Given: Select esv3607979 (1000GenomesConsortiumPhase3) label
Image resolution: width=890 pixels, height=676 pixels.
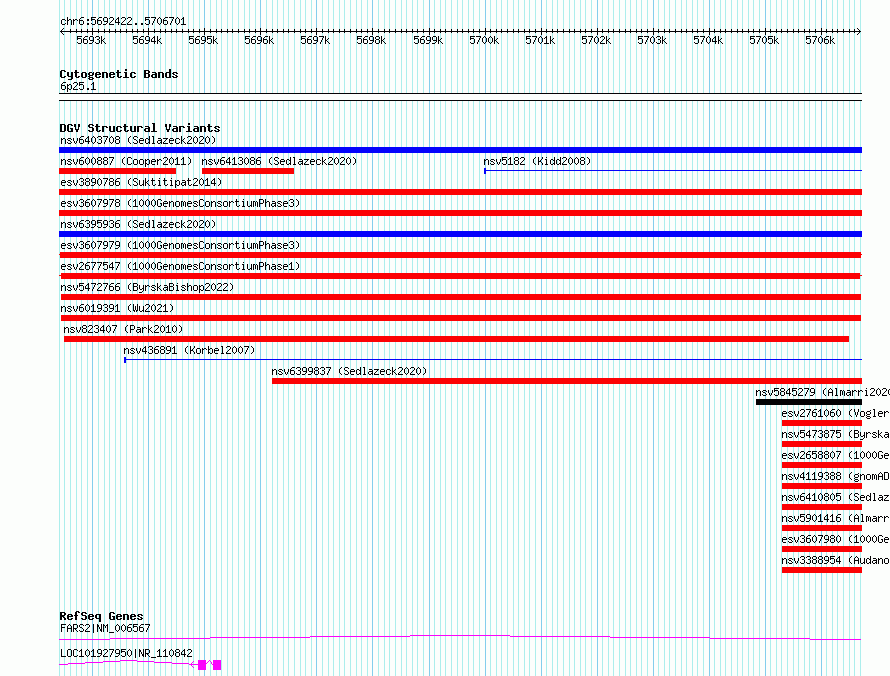Looking at the screenshot, I should click(x=180, y=245).
